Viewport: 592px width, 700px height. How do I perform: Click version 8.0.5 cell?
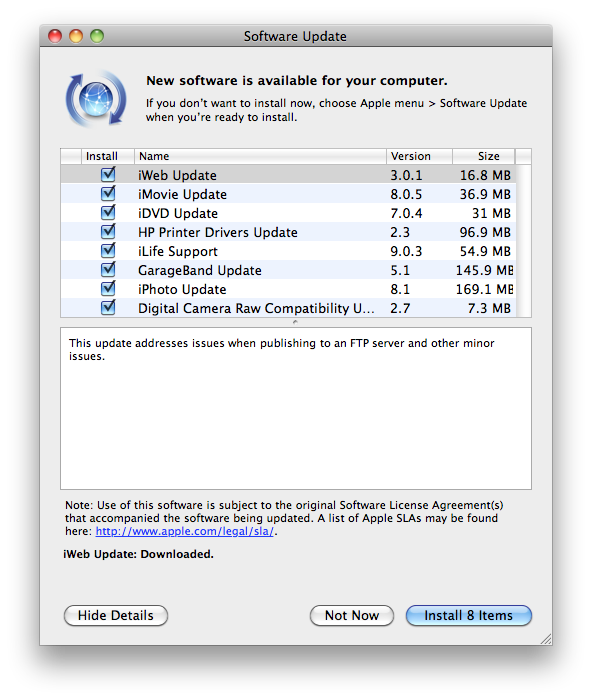pyautogui.click(x=406, y=194)
